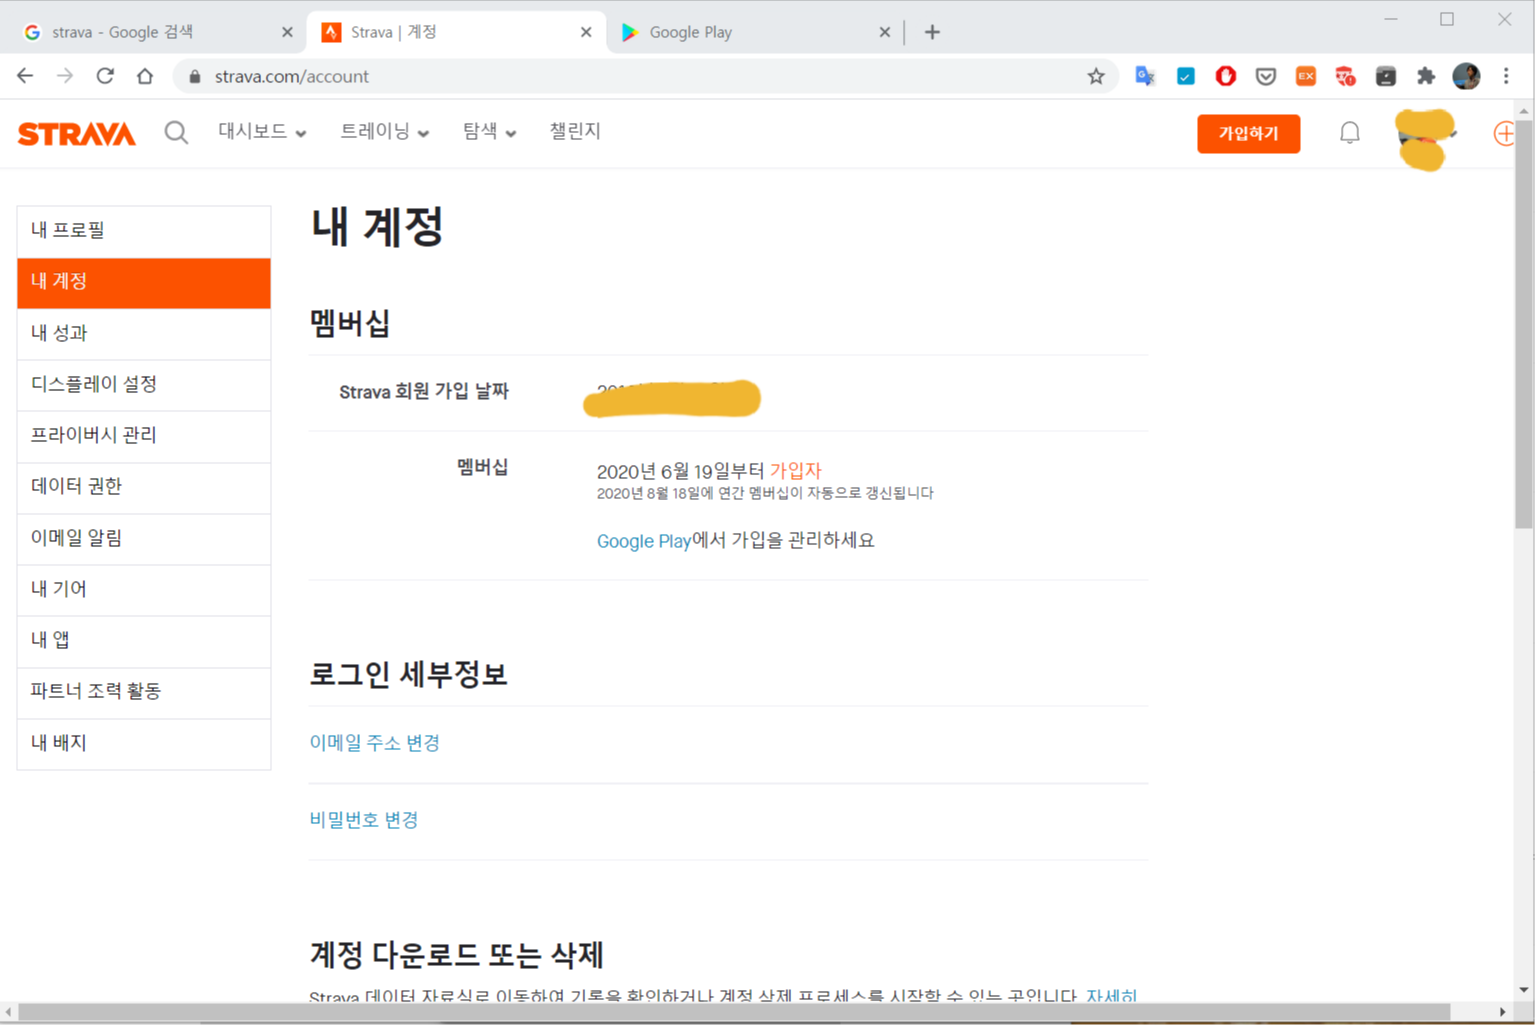Image resolution: width=1535 pixels, height=1025 pixels.
Task: Click the blue checkmark extension icon
Action: pyautogui.click(x=1185, y=76)
